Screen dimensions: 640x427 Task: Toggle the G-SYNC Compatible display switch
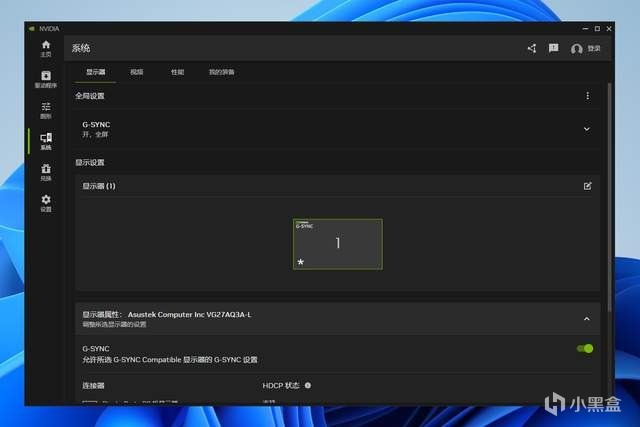(584, 349)
